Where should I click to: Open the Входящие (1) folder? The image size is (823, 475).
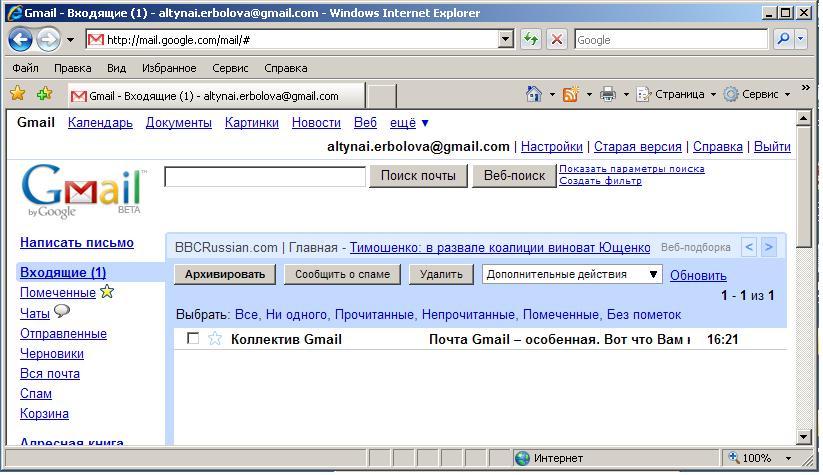63,273
